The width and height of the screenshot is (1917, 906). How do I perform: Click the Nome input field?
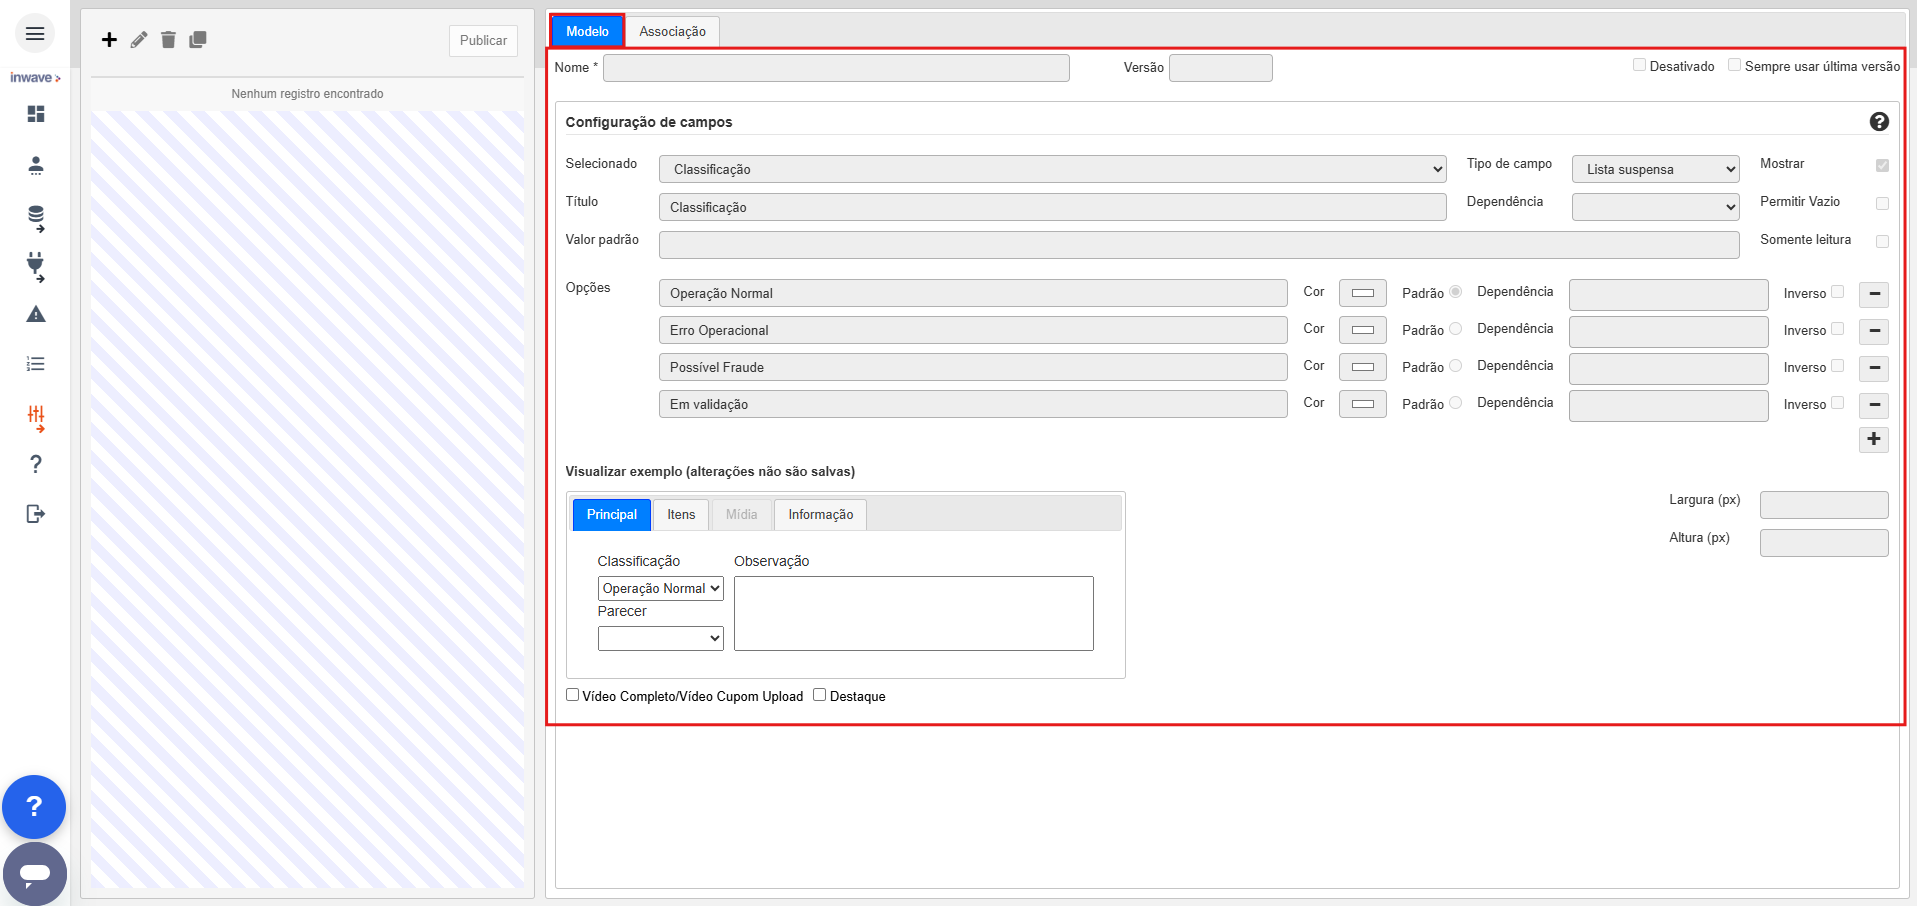pyautogui.click(x=836, y=68)
